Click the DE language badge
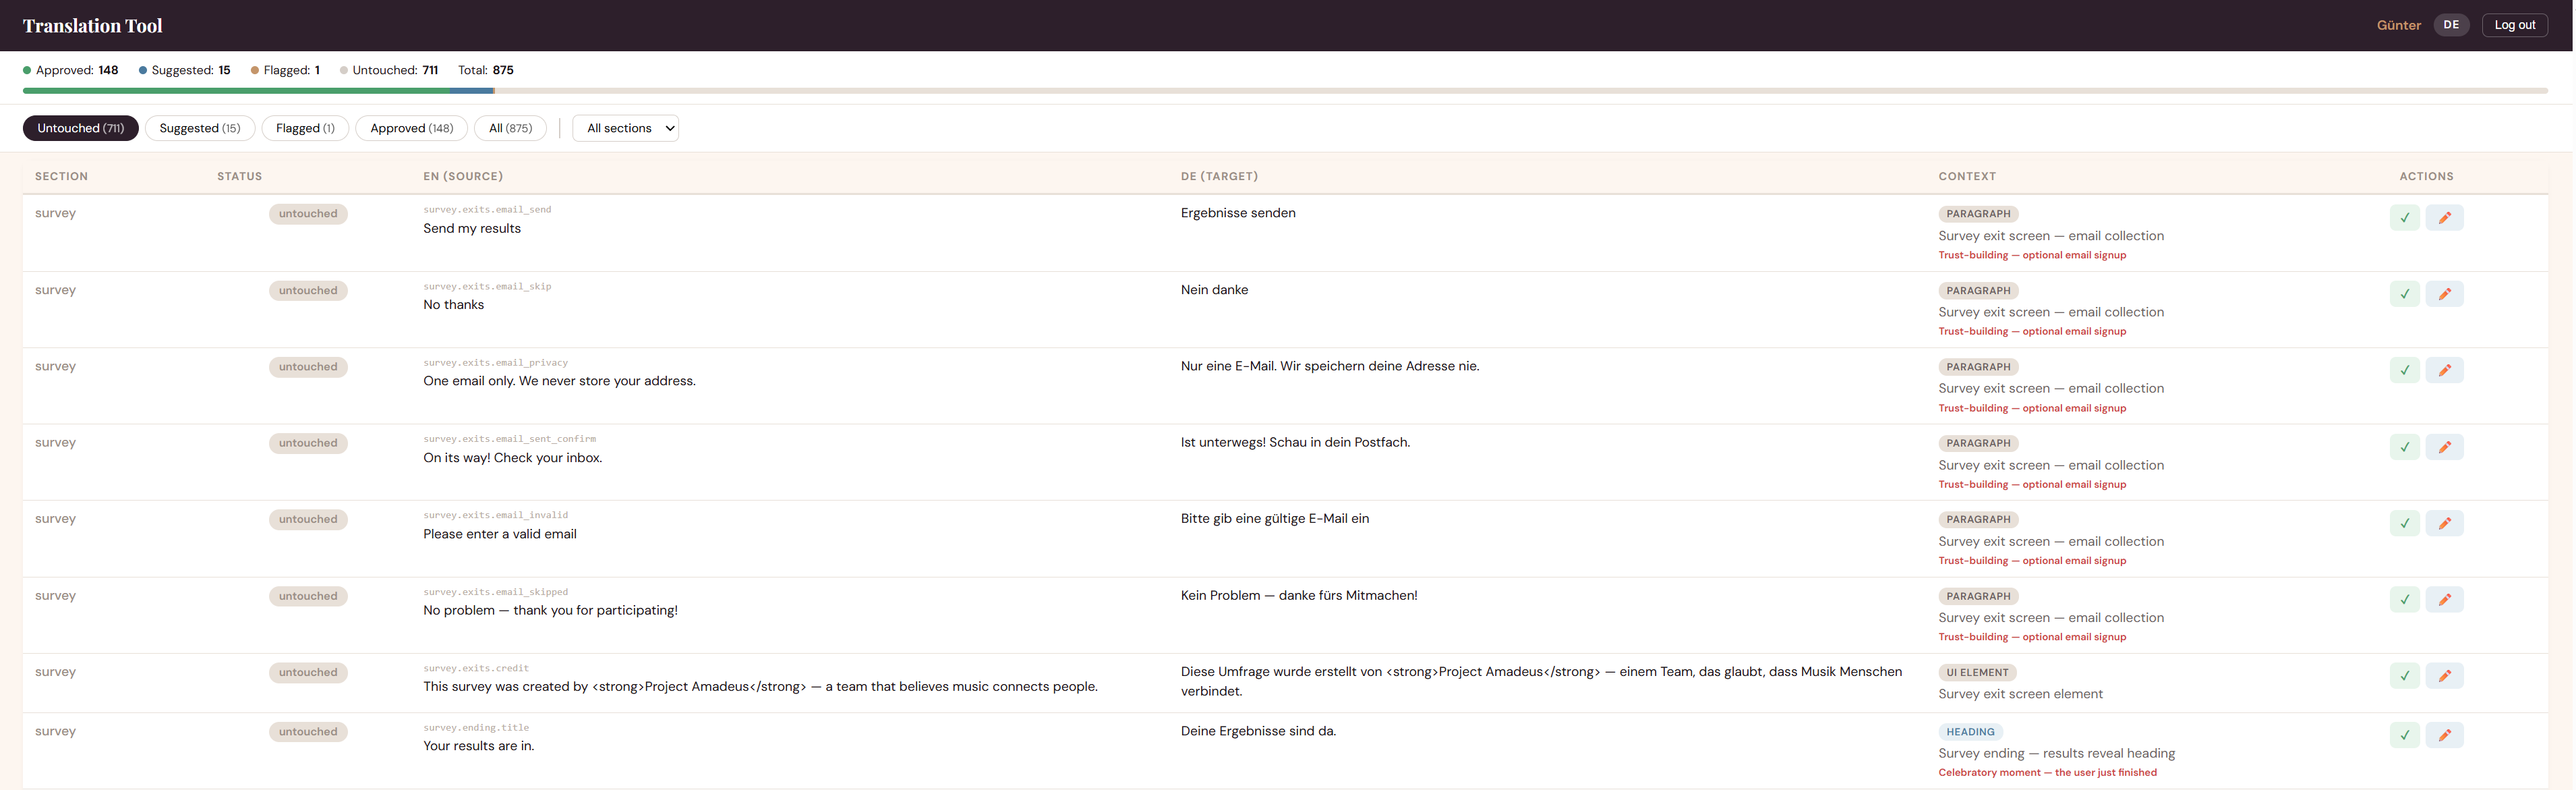The height and width of the screenshot is (790, 2576). pyautogui.click(x=2451, y=24)
